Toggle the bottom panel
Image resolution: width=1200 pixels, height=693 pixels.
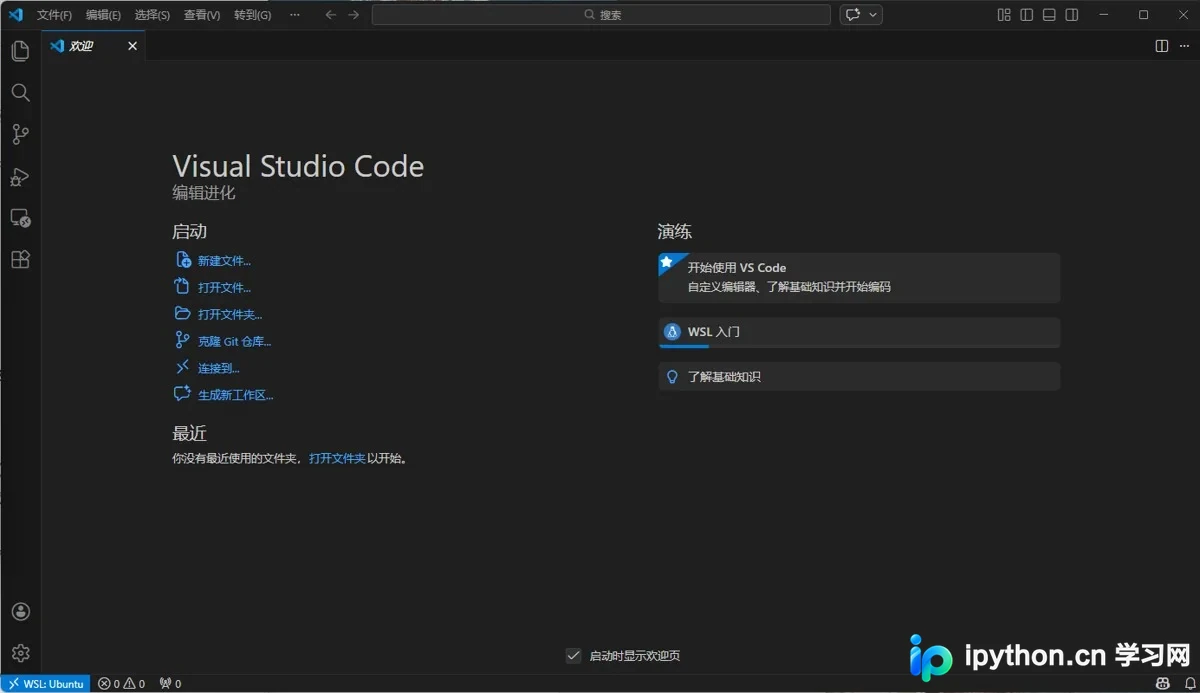(1049, 15)
